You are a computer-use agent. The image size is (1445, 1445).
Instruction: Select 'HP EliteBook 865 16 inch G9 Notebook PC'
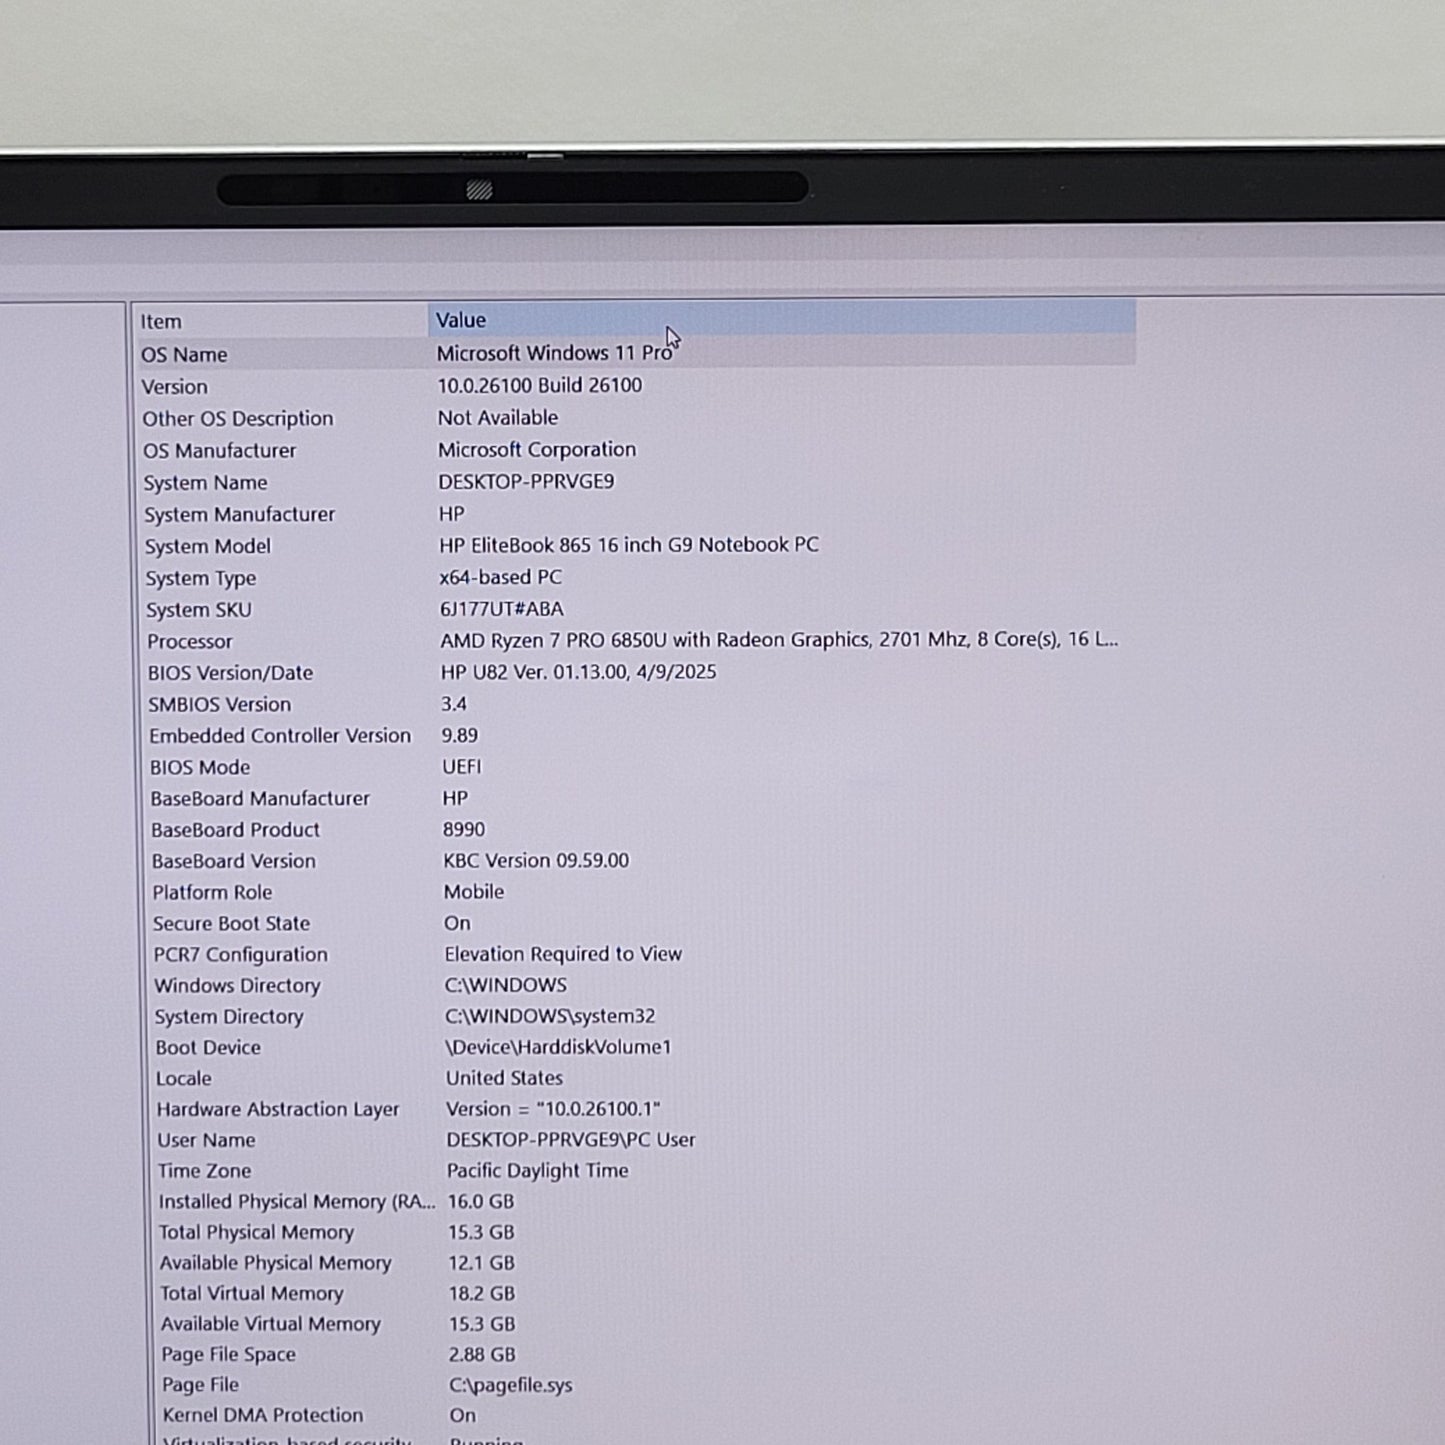[629, 545]
